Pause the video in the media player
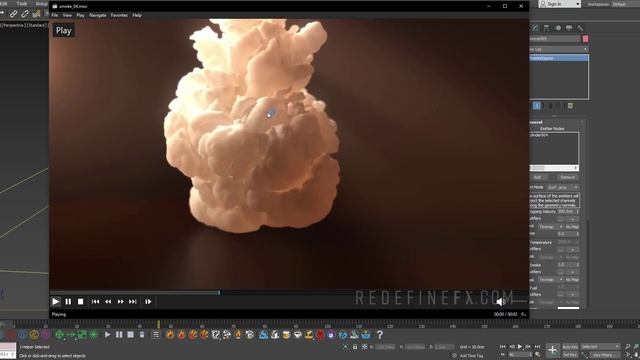640x360 pixels. [68, 302]
